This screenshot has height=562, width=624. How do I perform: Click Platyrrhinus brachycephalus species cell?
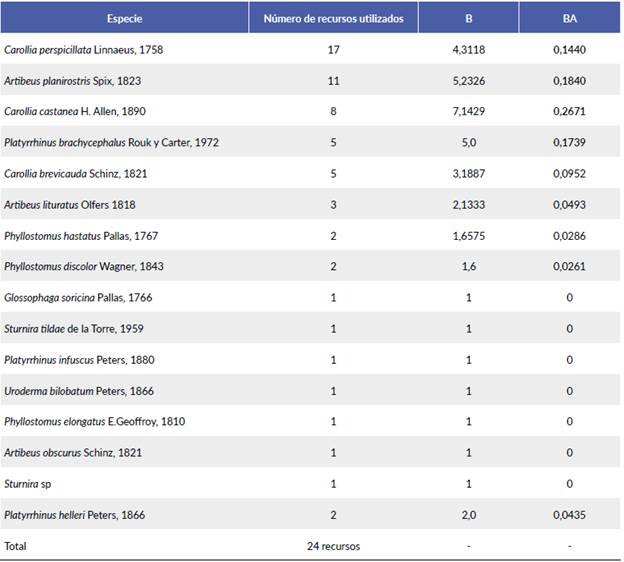click(x=111, y=142)
